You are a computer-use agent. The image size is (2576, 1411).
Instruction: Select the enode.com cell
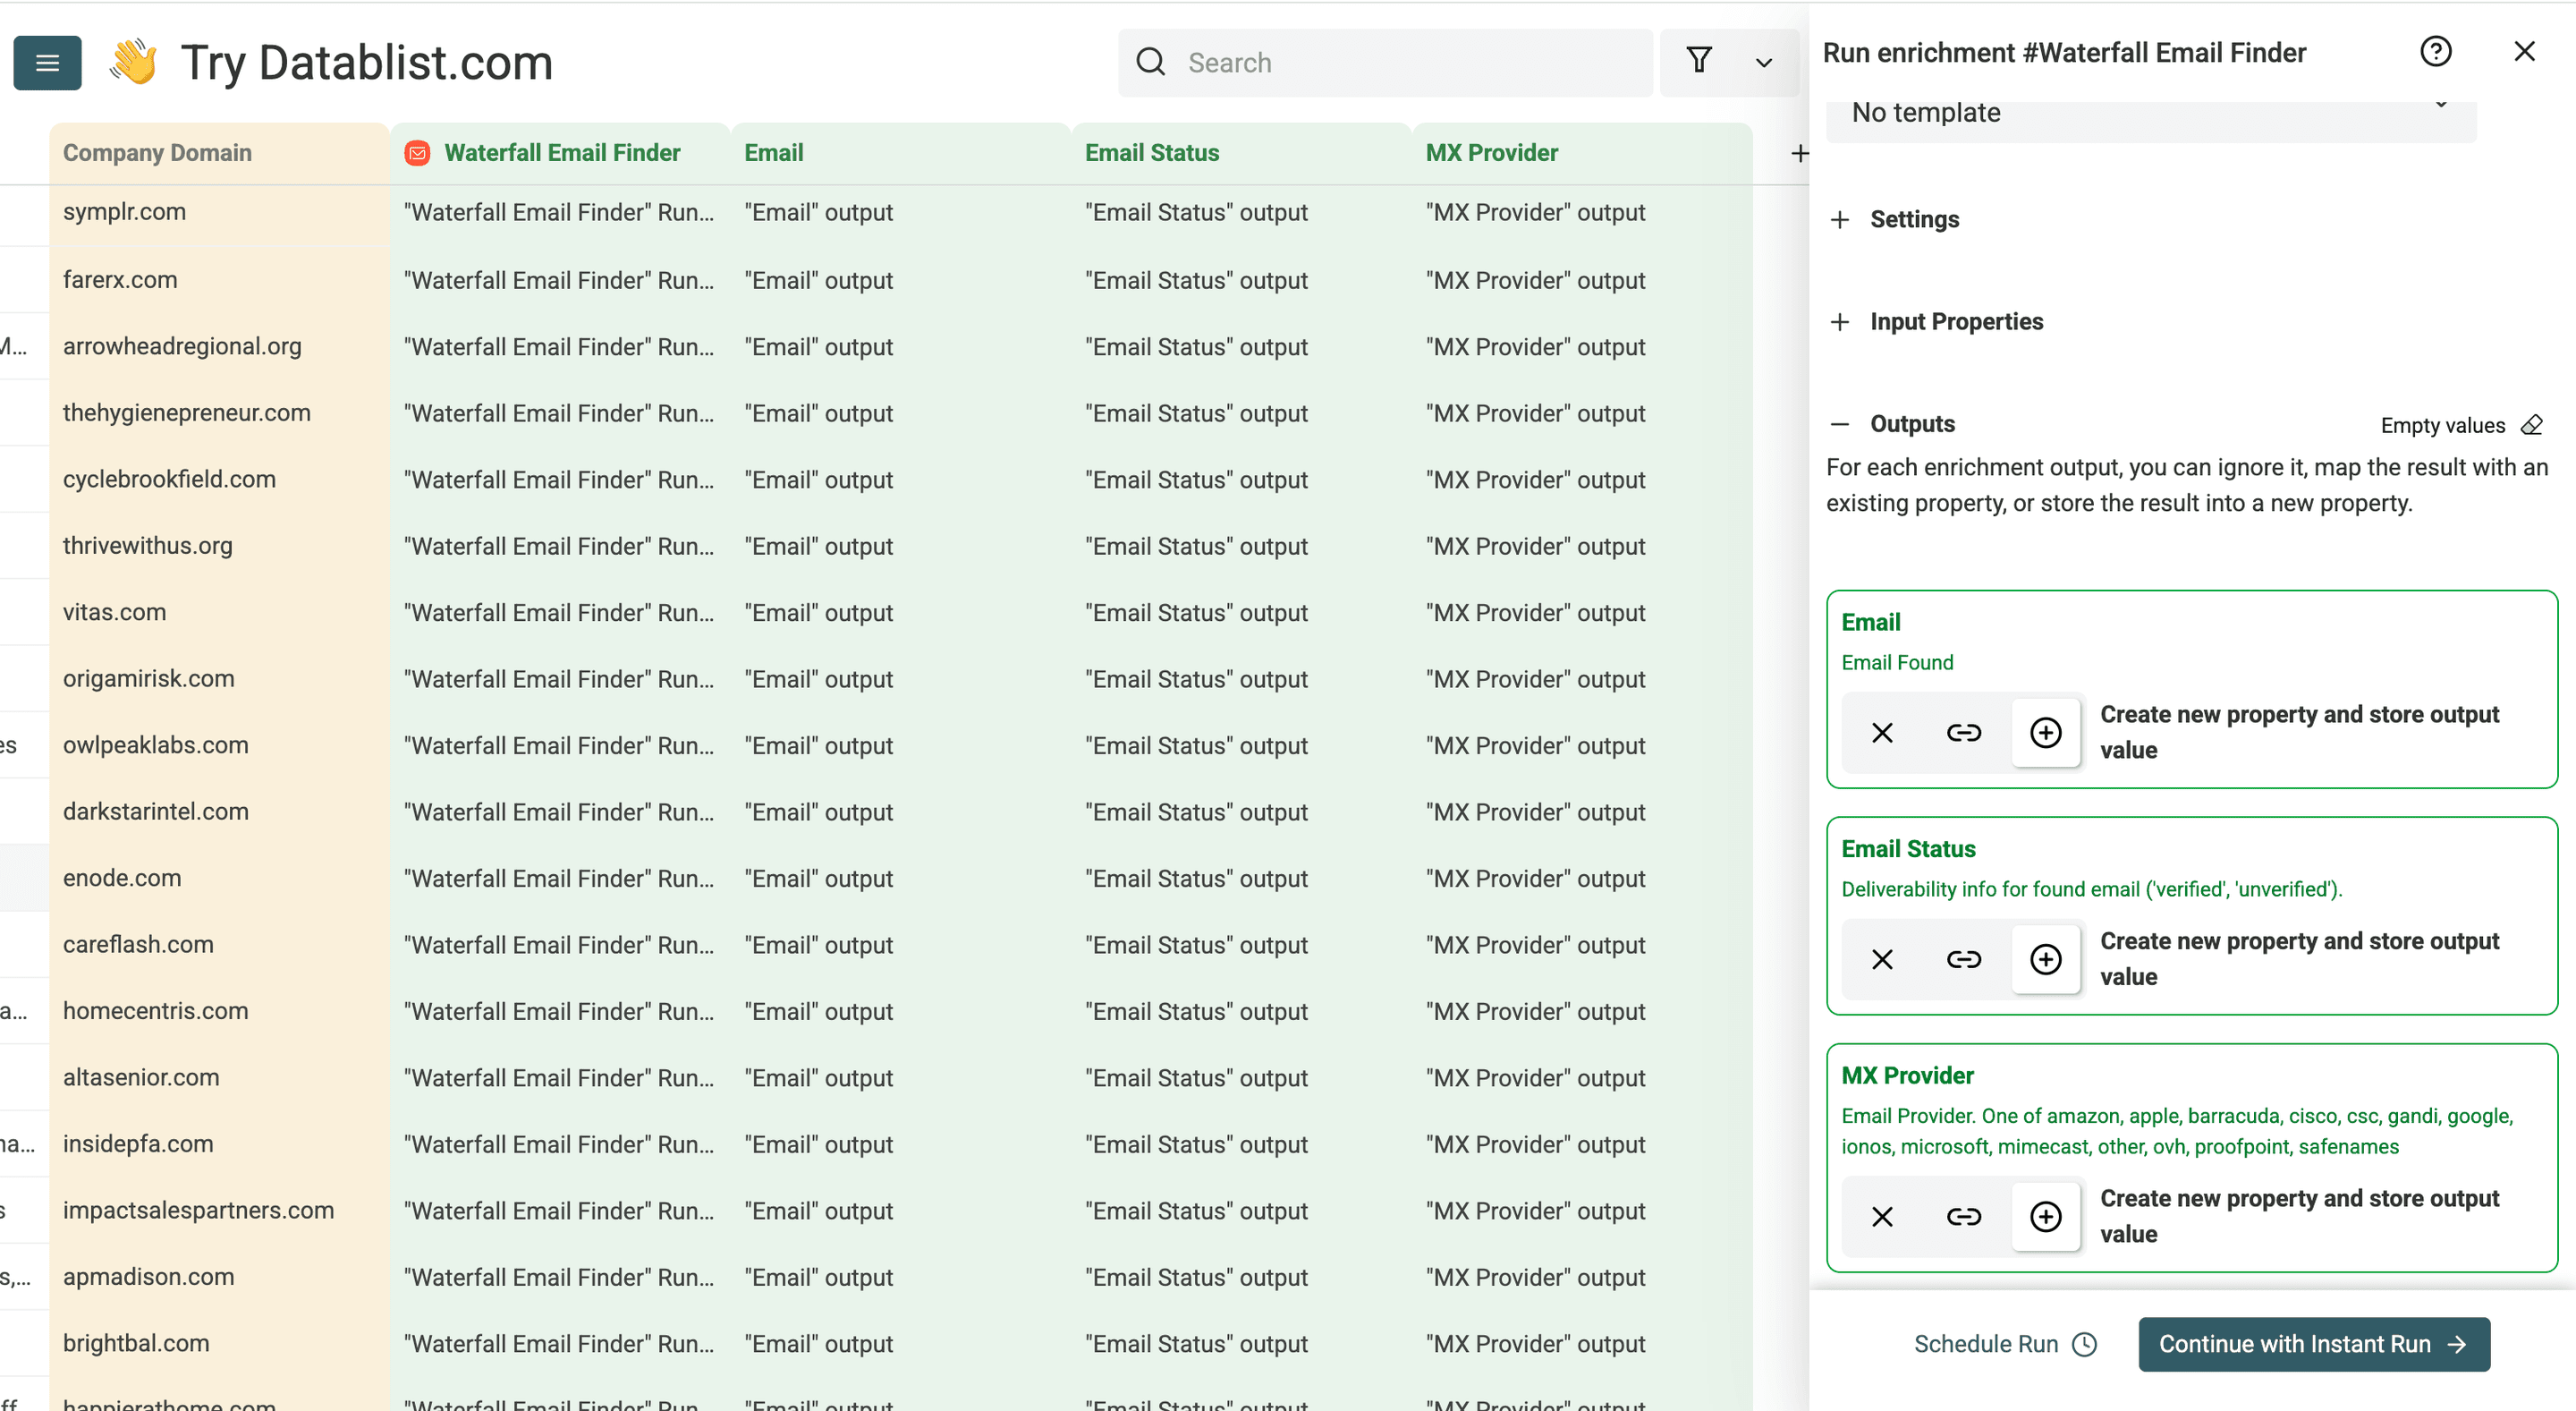tap(219, 878)
